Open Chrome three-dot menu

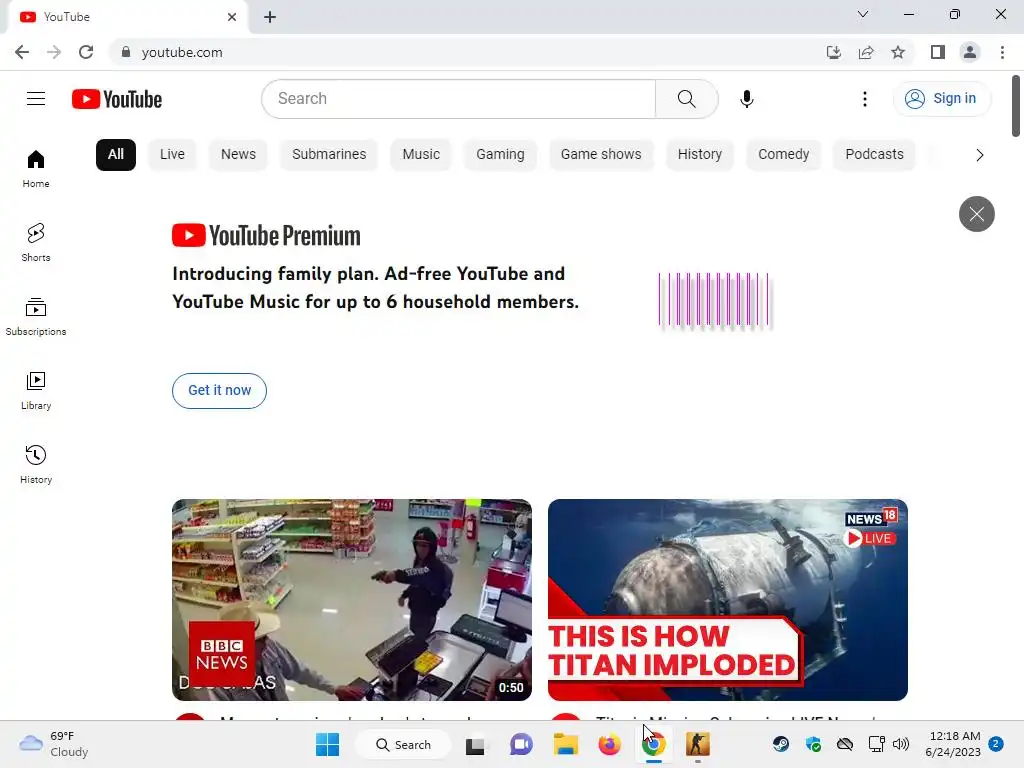[1002, 52]
